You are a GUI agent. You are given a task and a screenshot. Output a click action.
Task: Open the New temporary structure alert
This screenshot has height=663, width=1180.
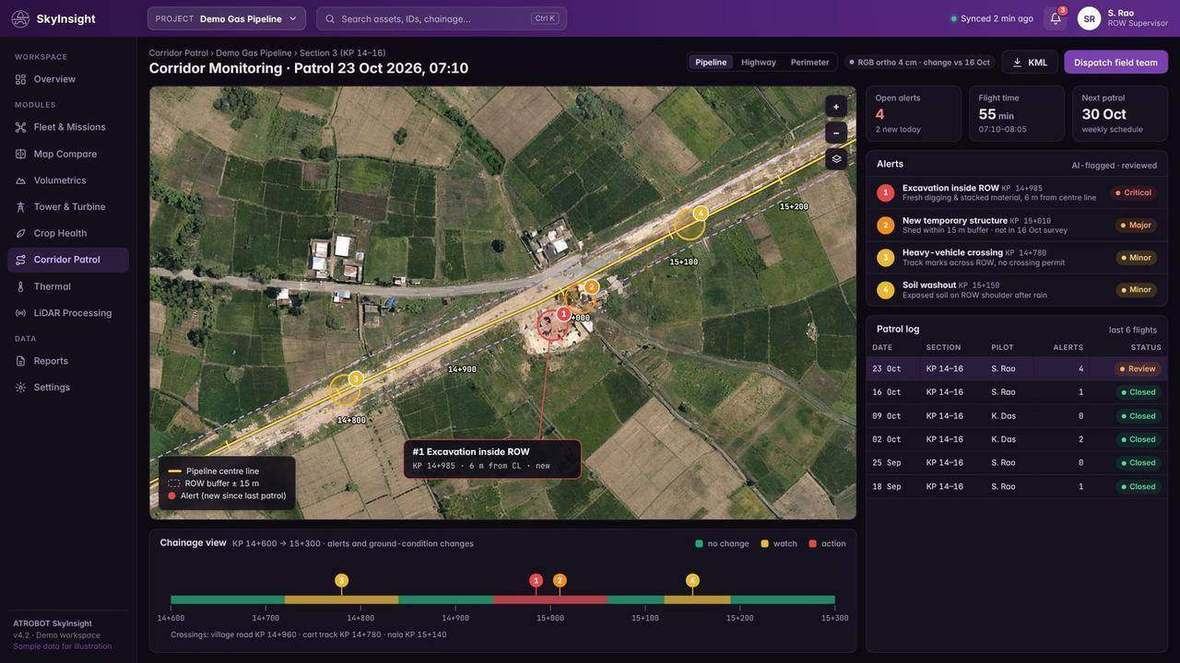(1016, 225)
